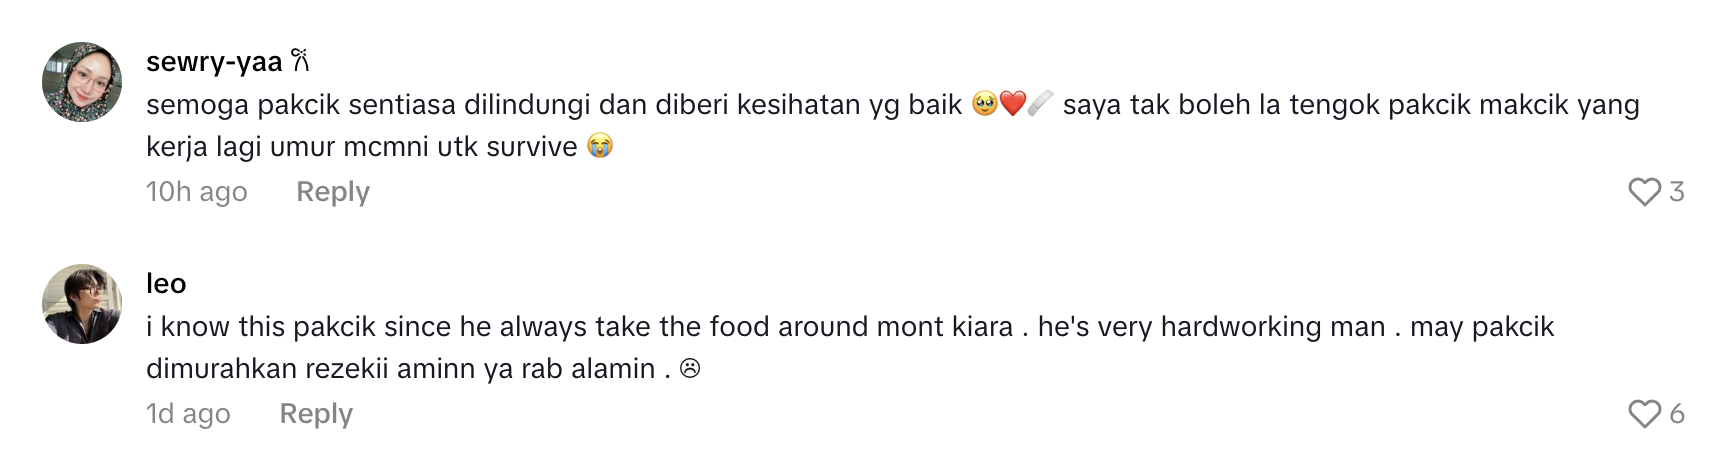This screenshot has width=1716, height=474.
Task: Like leo's comment with the heart
Action: [1644, 413]
